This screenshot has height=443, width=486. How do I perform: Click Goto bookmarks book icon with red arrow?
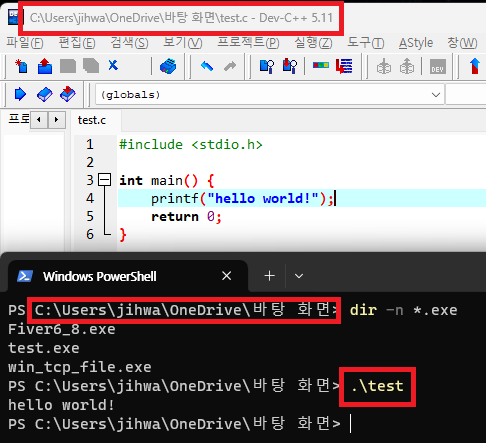pos(68,94)
